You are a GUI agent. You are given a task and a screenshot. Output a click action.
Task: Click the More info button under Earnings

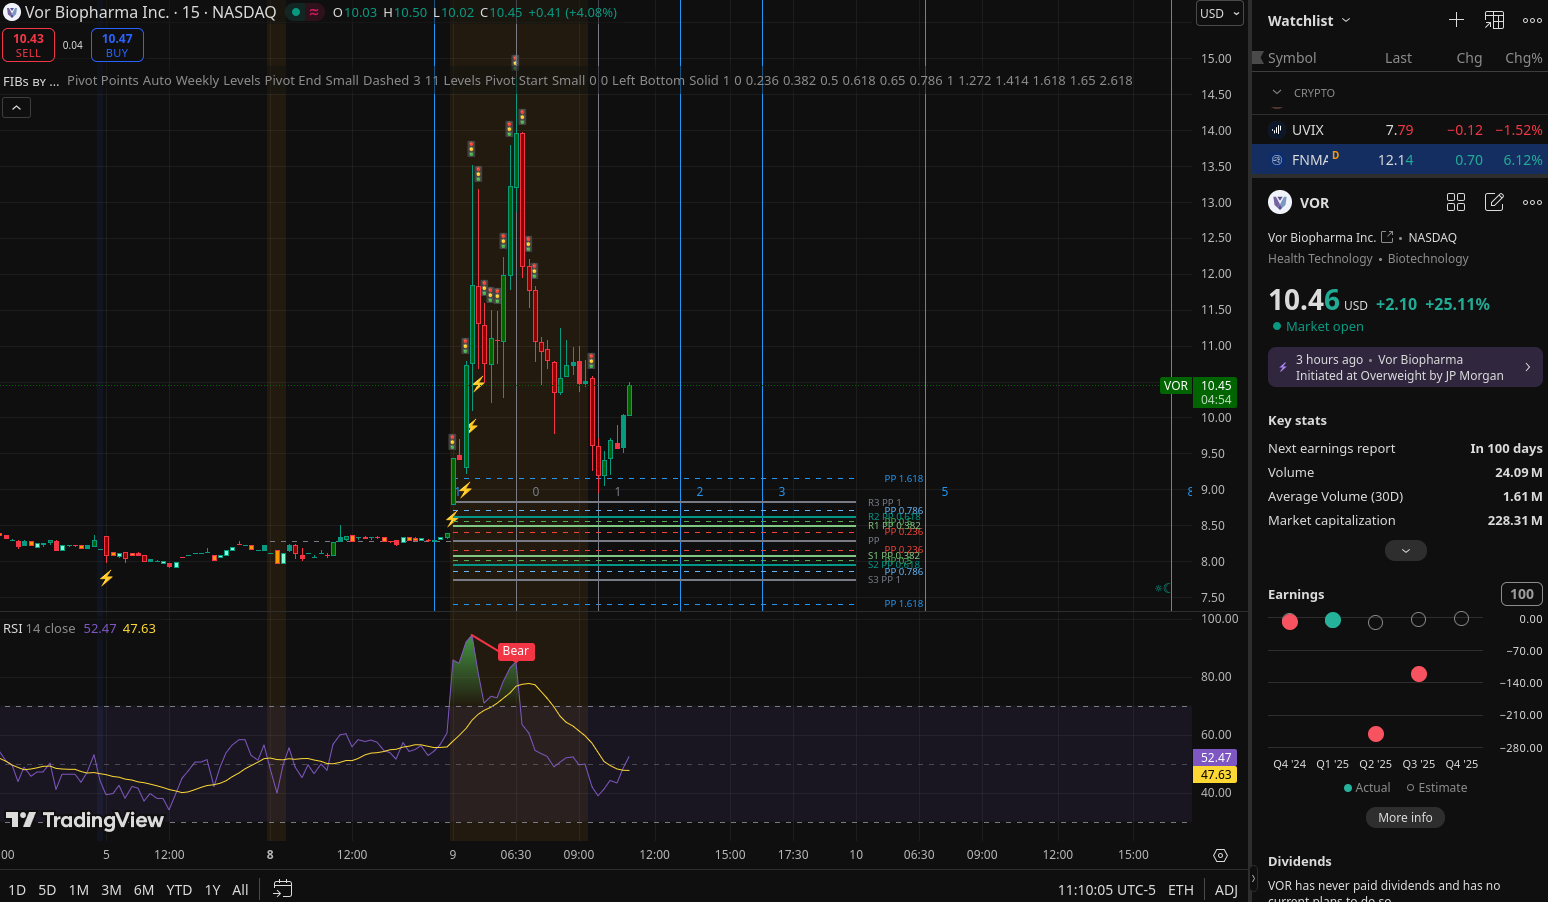point(1405,818)
